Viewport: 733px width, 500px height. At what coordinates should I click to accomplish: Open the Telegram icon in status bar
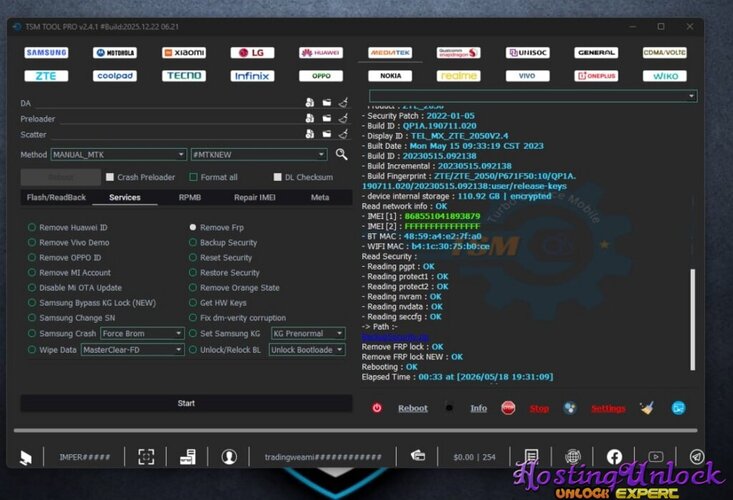(x=697, y=457)
